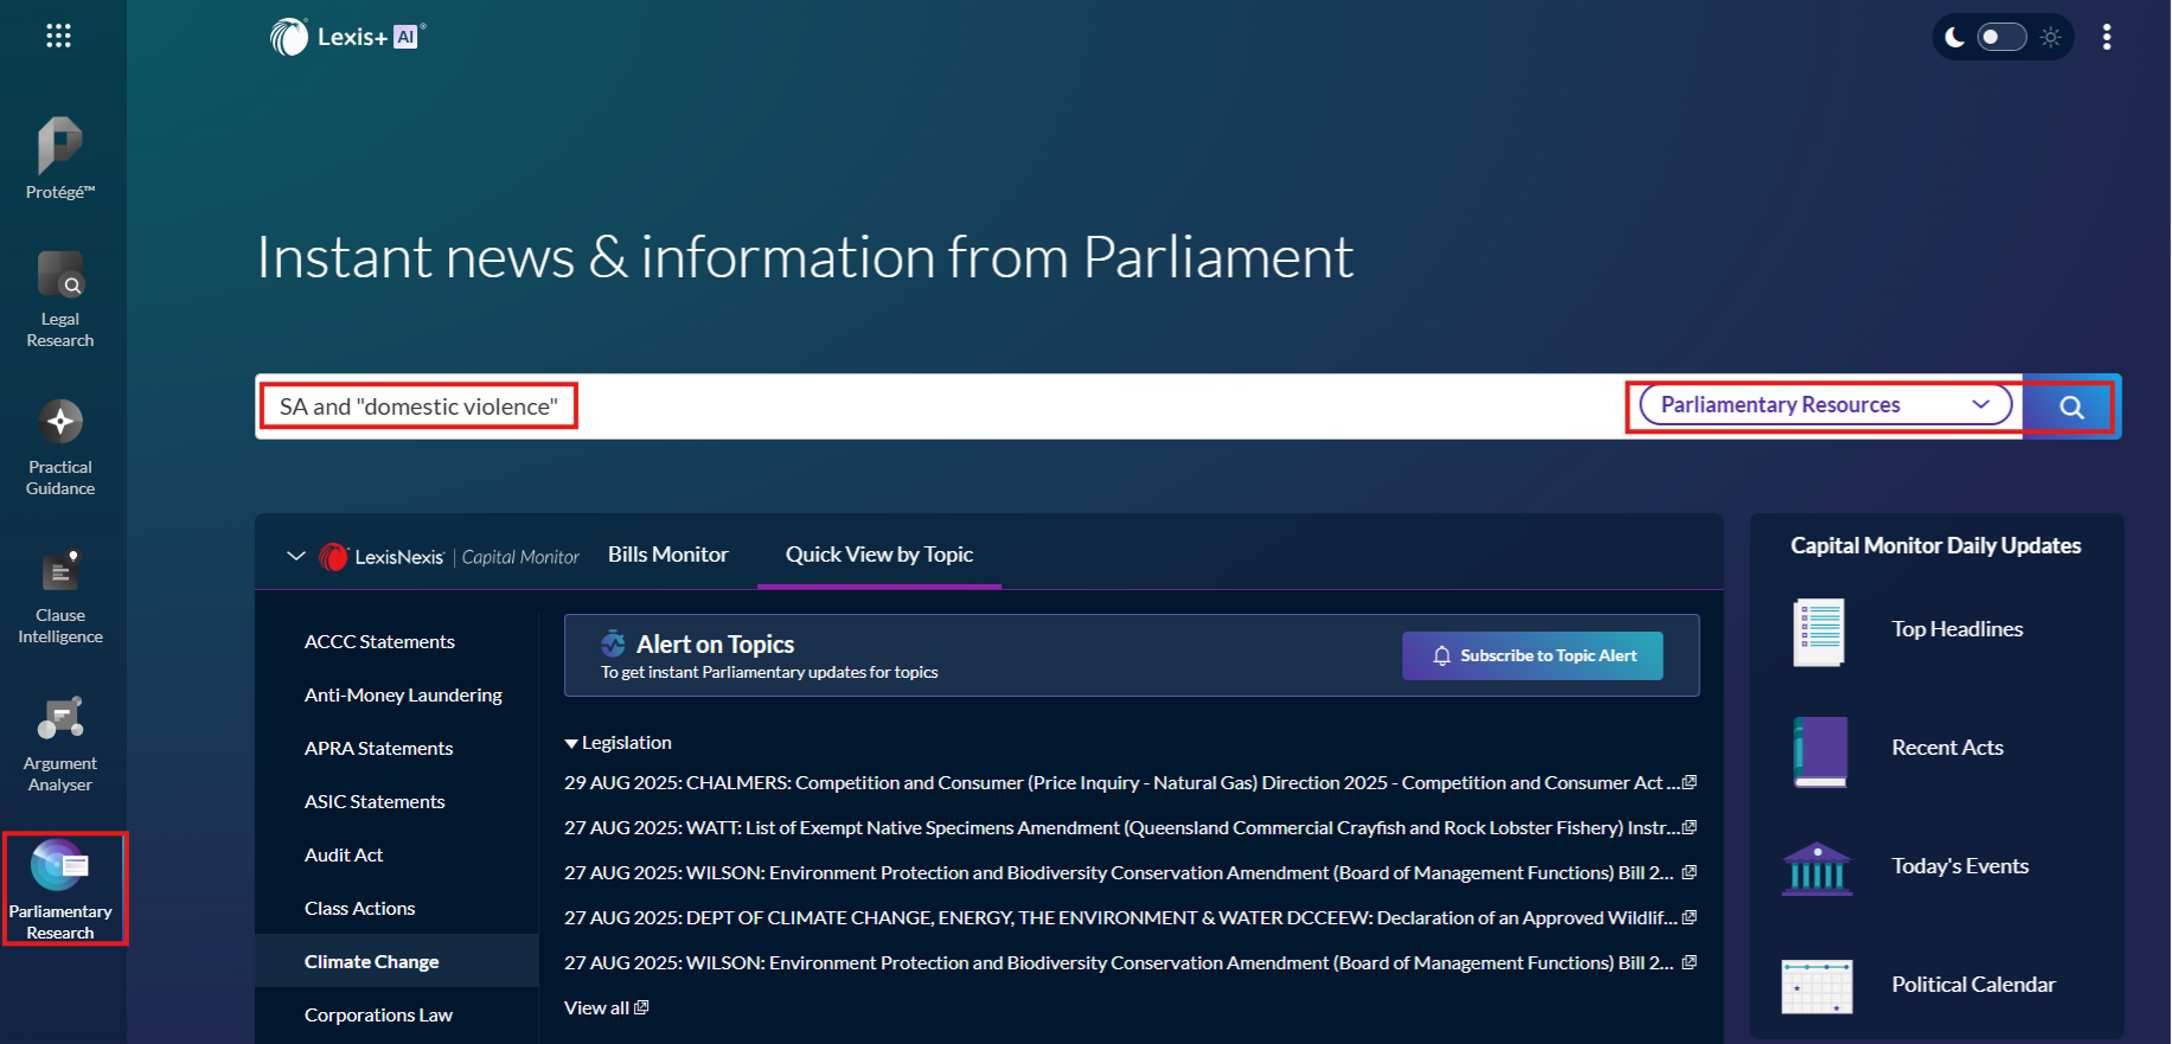Select the Quick View by Topic tab

pos(878,554)
